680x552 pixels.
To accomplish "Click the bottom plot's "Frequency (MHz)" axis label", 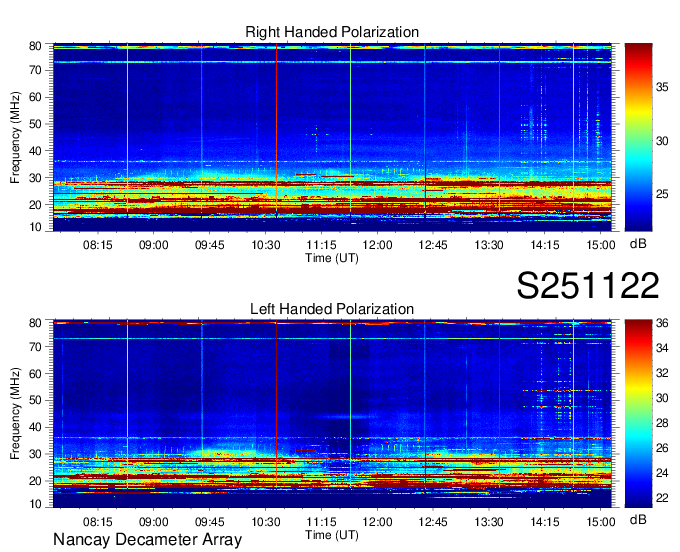I will coord(17,412).
